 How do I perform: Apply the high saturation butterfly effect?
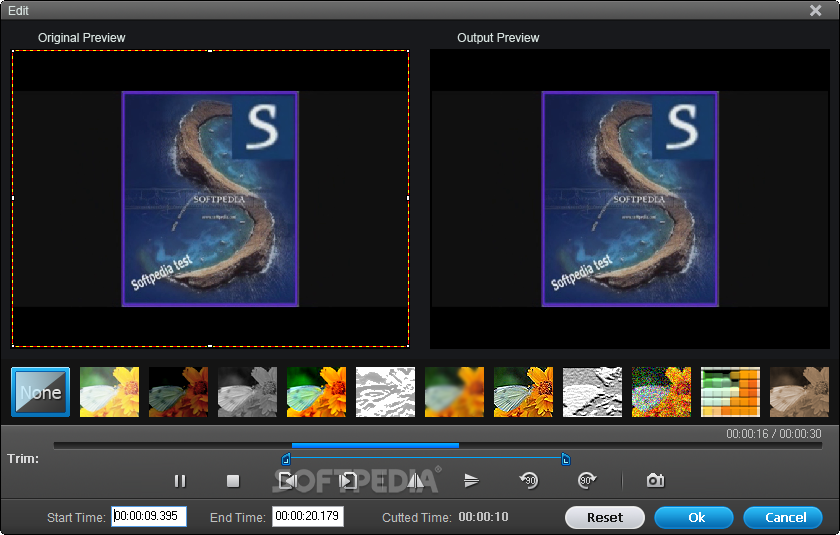point(317,392)
